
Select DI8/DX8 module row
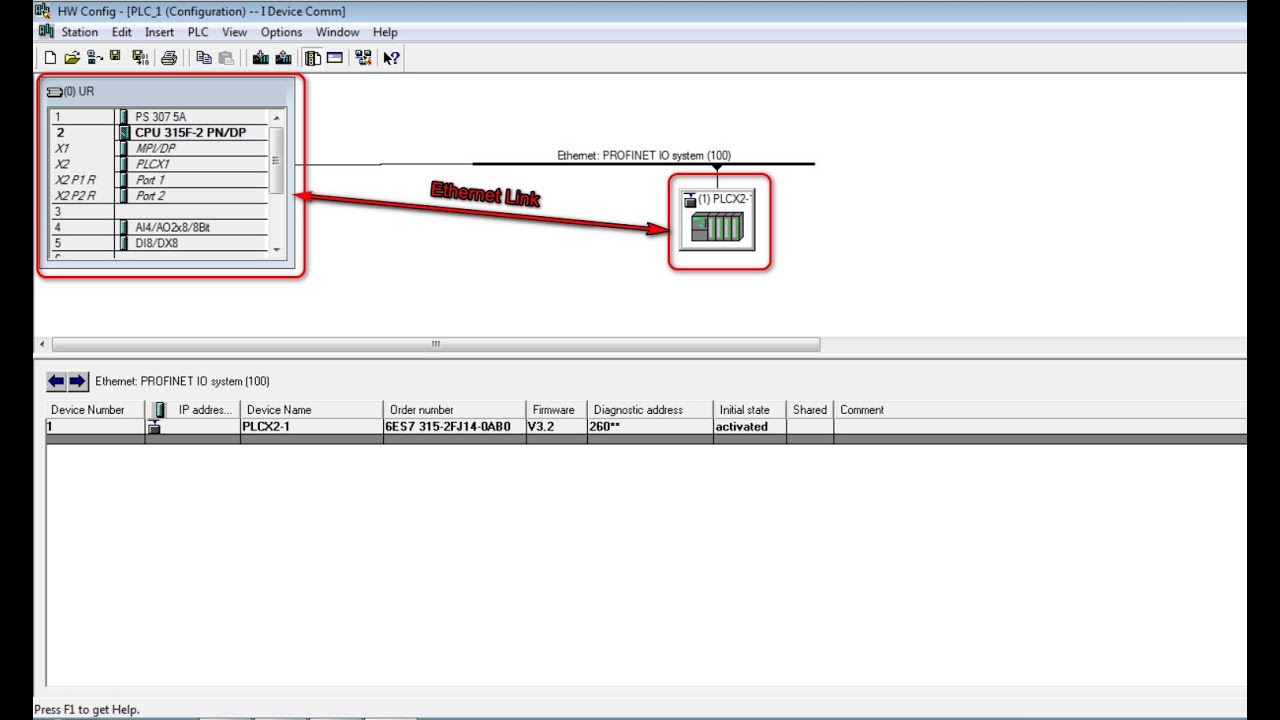(x=159, y=243)
